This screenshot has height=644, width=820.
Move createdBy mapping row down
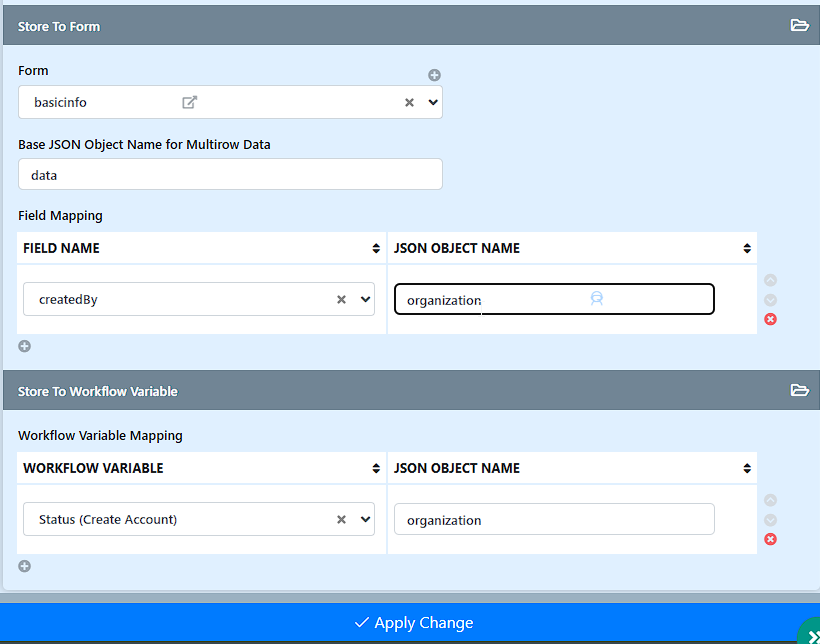[x=770, y=300]
